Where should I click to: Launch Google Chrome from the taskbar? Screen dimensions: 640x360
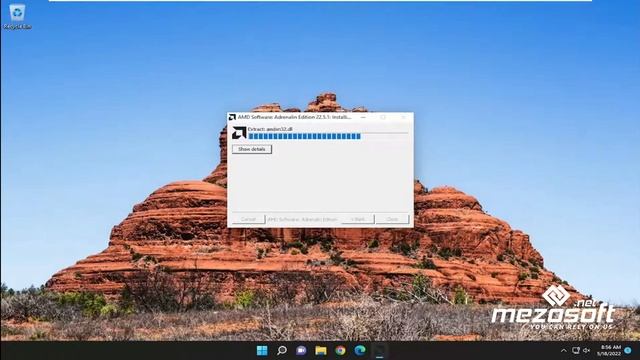pyautogui.click(x=340, y=350)
